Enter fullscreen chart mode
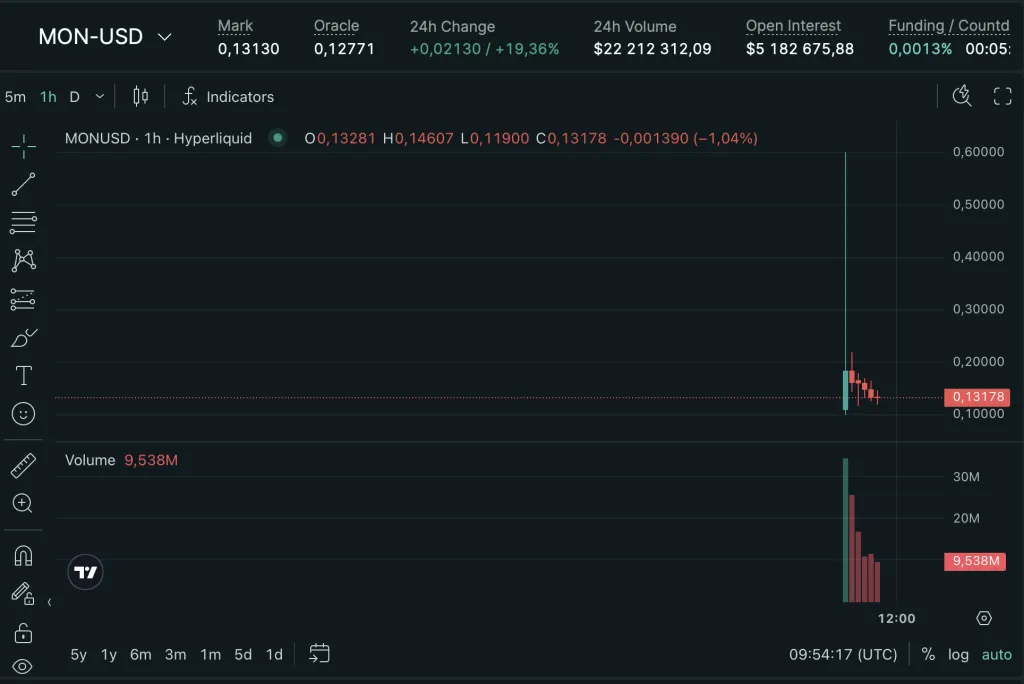This screenshot has height=684, width=1024. [1002, 96]
